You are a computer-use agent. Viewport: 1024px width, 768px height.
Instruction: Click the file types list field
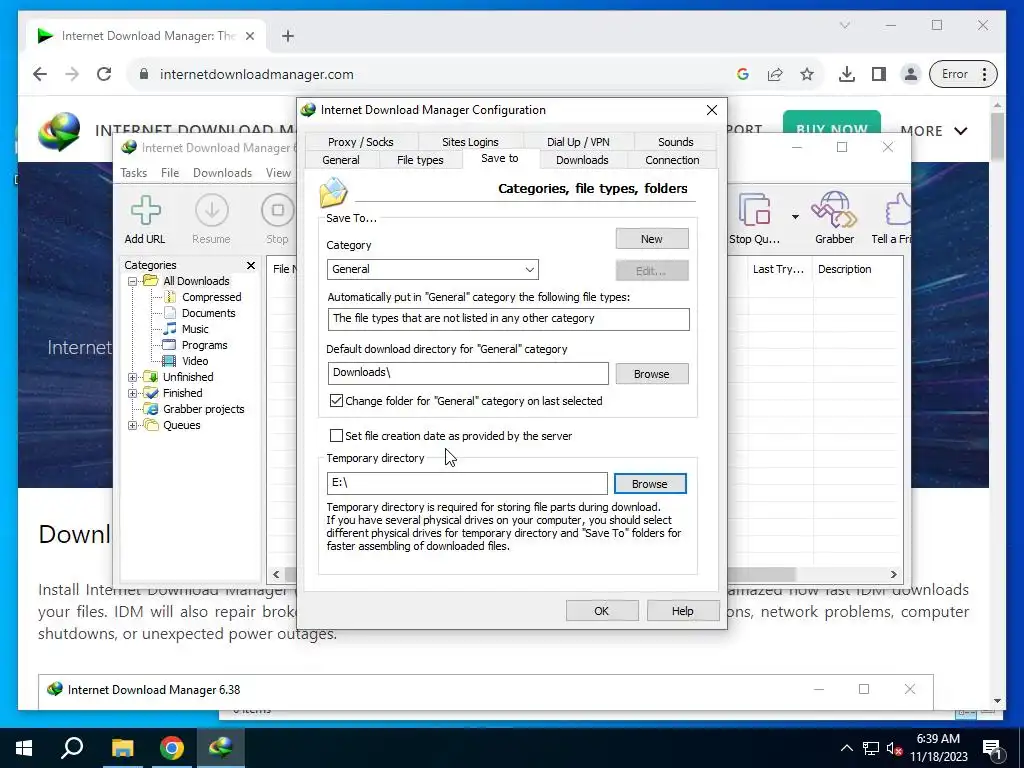point(508,319)
